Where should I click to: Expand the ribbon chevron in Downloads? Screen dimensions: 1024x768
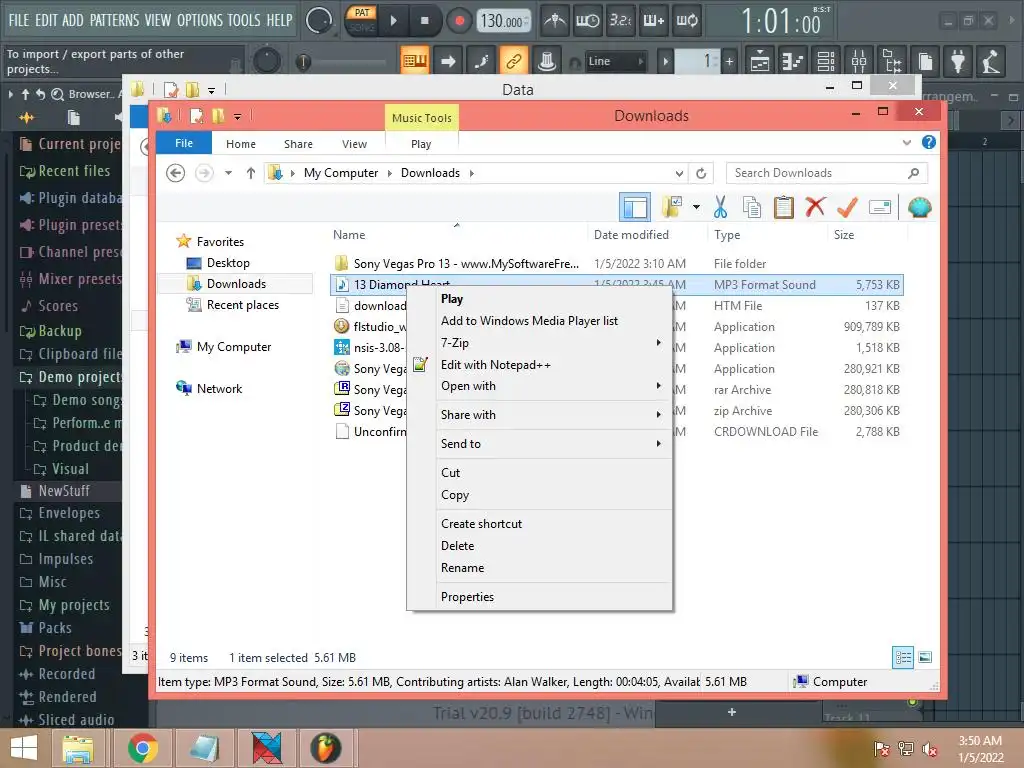906,142
